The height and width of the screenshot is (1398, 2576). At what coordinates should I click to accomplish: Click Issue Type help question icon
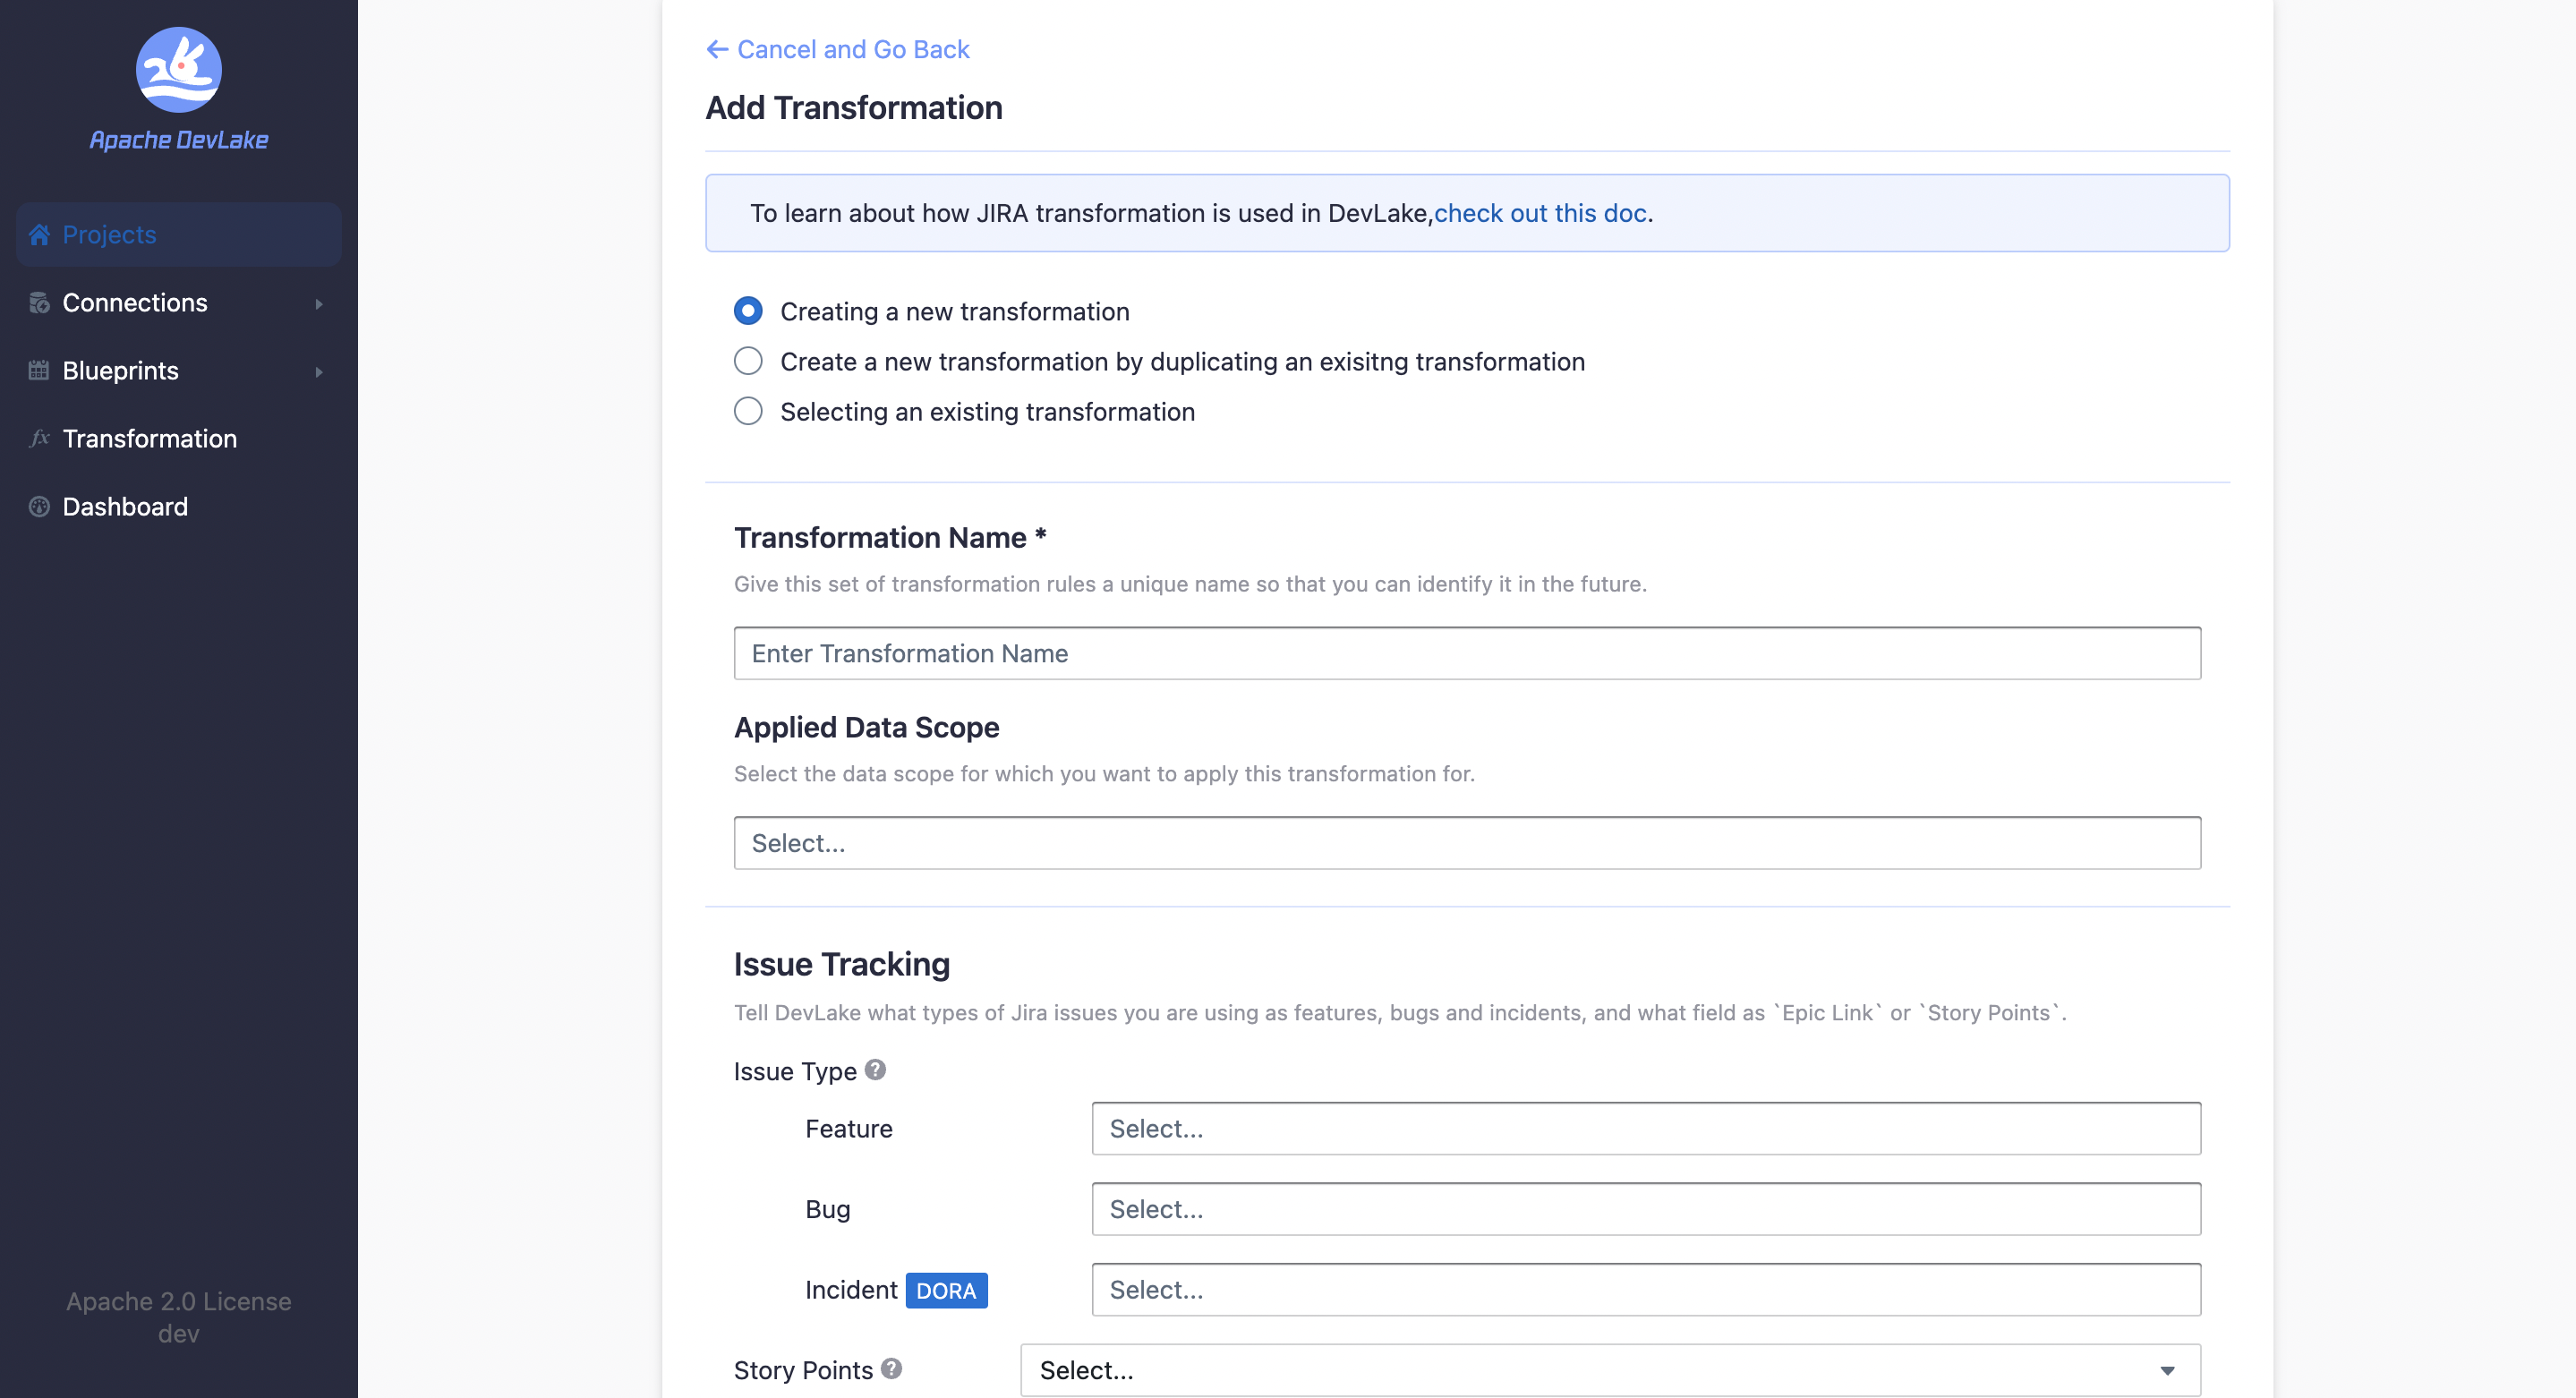875,1070
